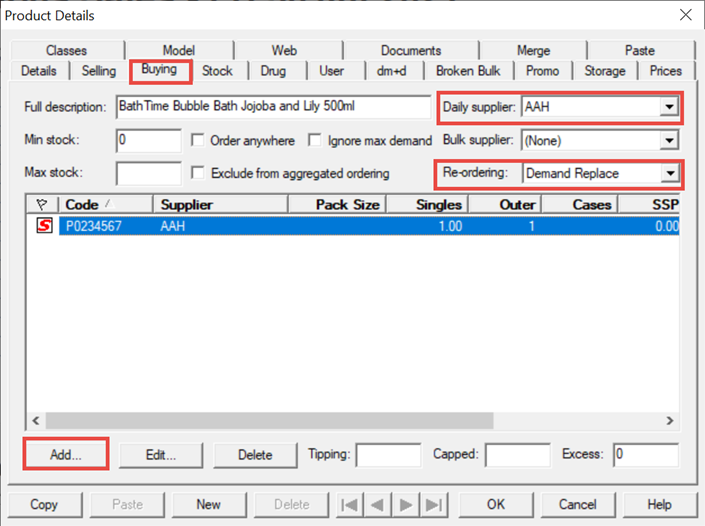Jump to last record arrow

432,504
